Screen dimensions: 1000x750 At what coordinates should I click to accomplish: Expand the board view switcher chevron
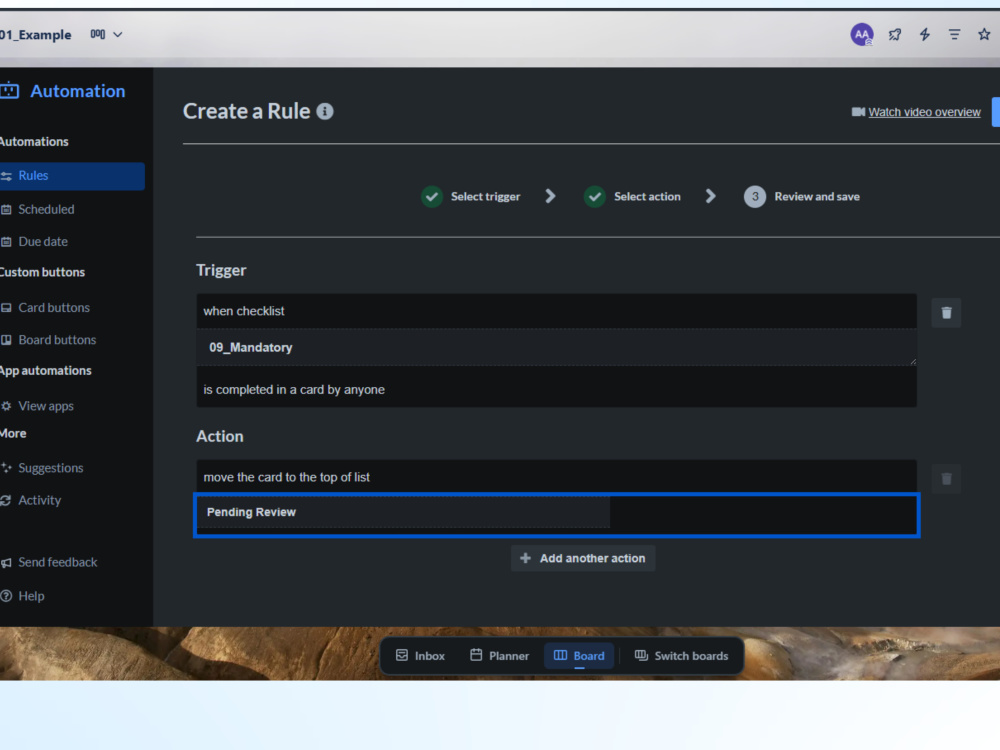click(118, 34)
